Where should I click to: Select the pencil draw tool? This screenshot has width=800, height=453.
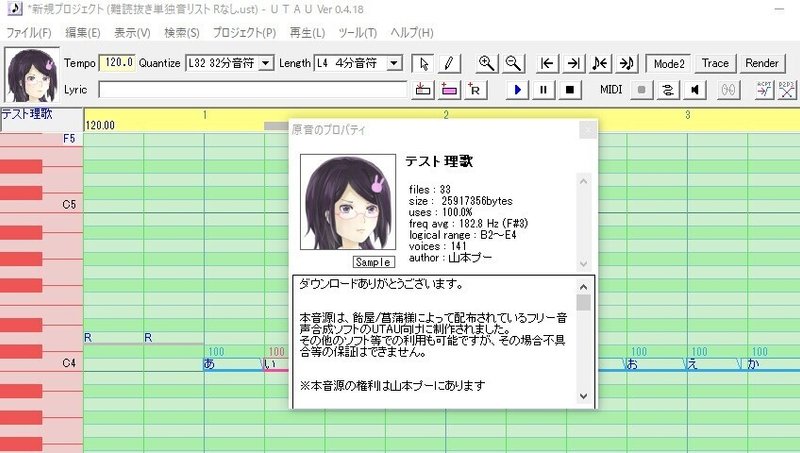coord(449,63)
